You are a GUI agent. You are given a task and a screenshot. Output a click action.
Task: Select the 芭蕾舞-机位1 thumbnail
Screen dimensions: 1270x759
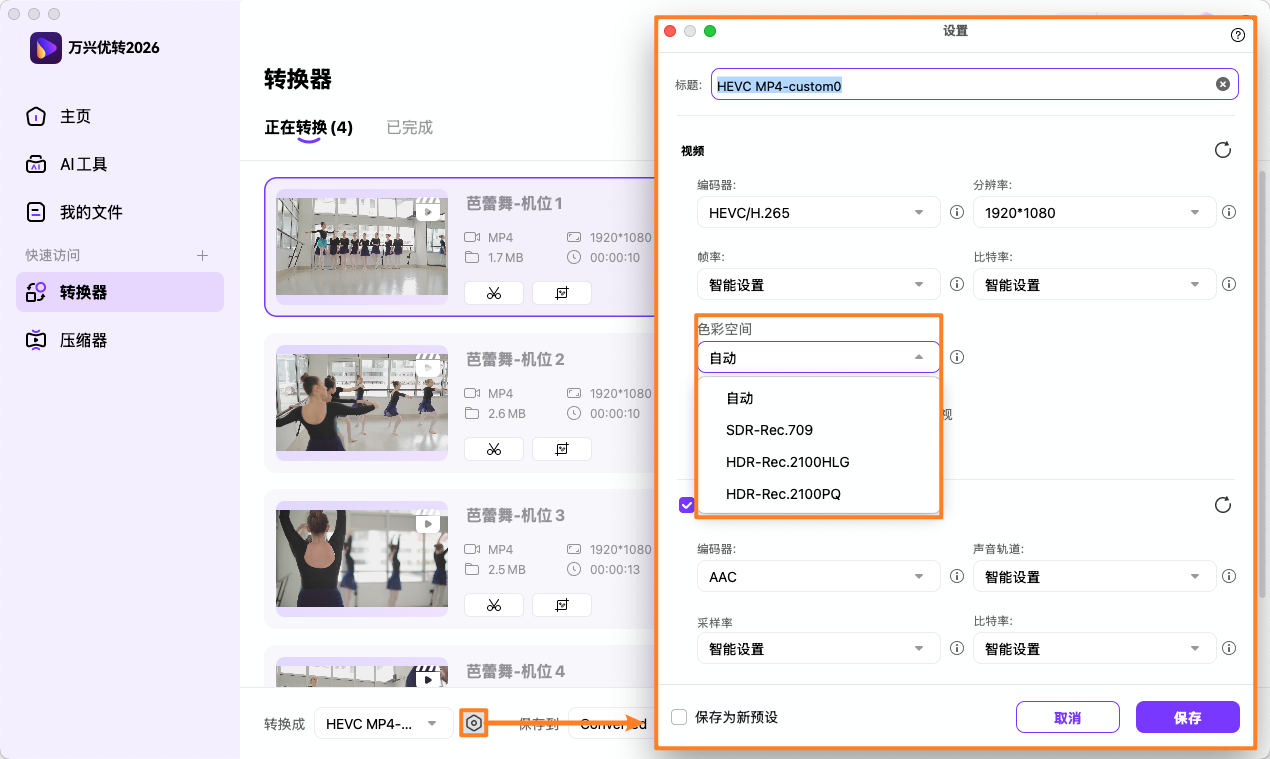click(361, 247)
